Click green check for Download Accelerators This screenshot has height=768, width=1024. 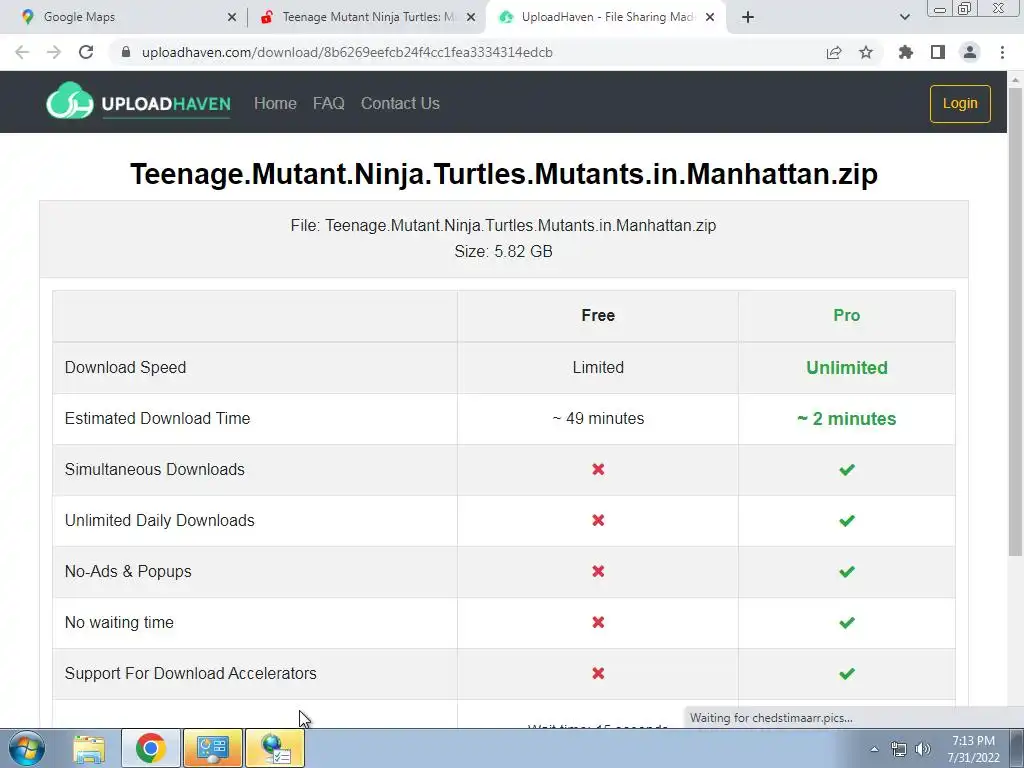pos(846,673)
